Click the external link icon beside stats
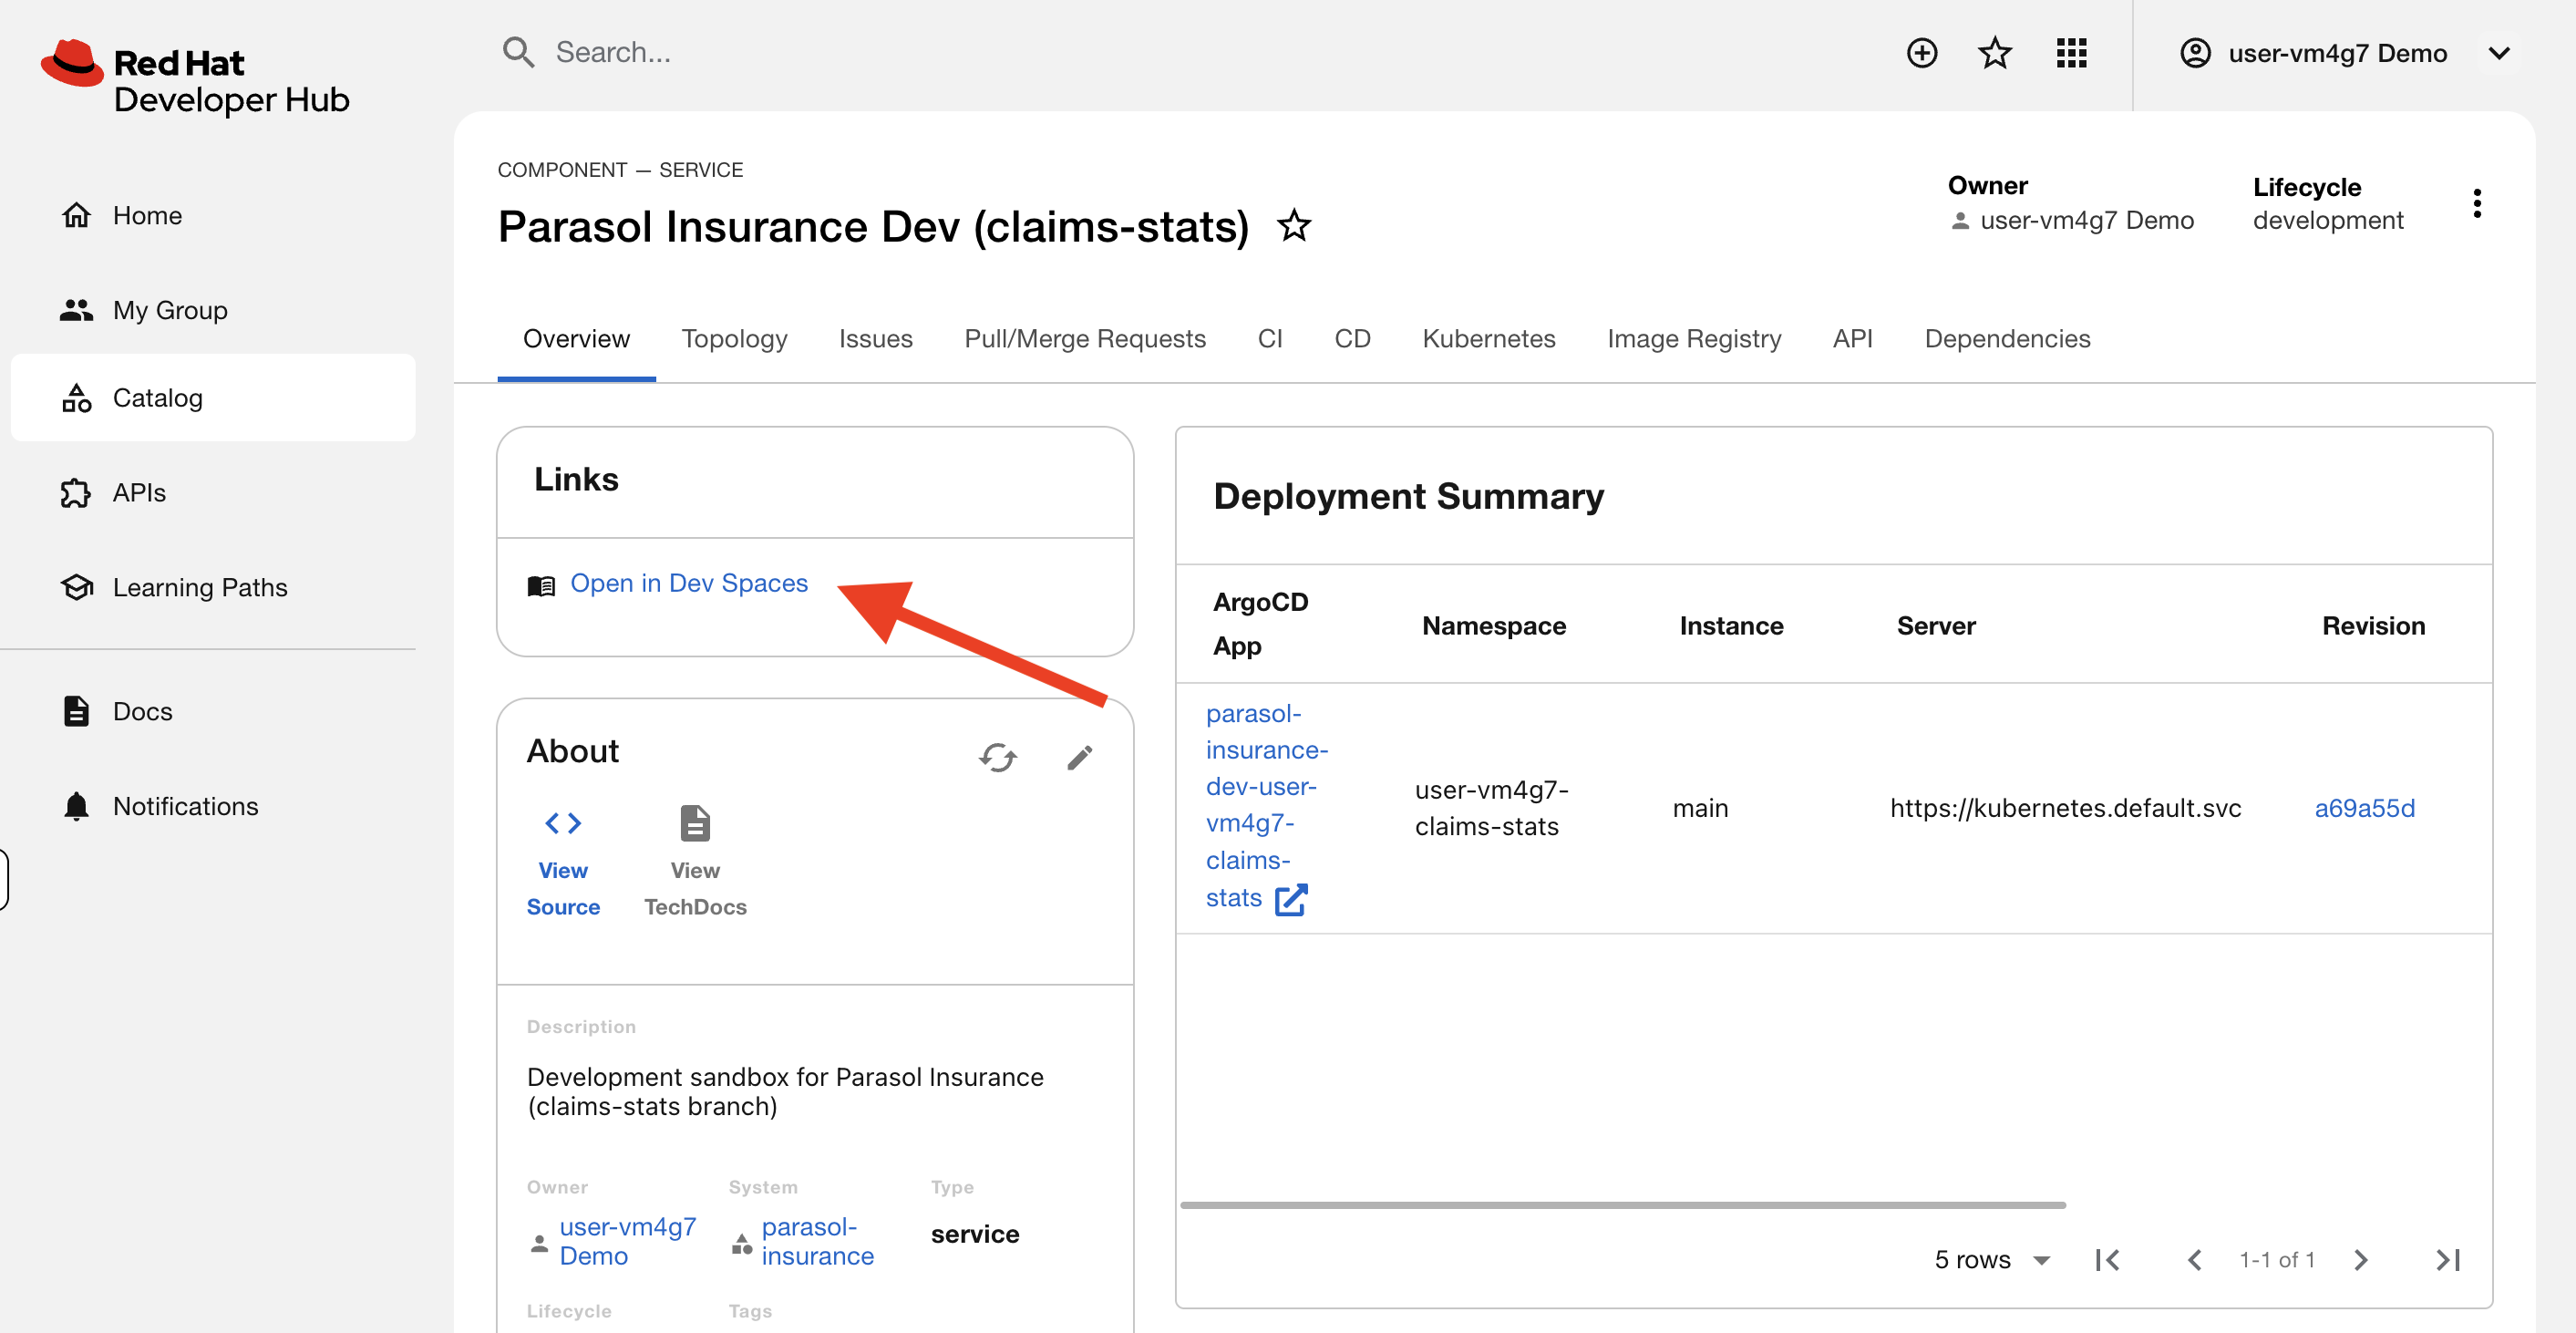Screen dimensions: 2576x1333 (x=1291, y=899)
